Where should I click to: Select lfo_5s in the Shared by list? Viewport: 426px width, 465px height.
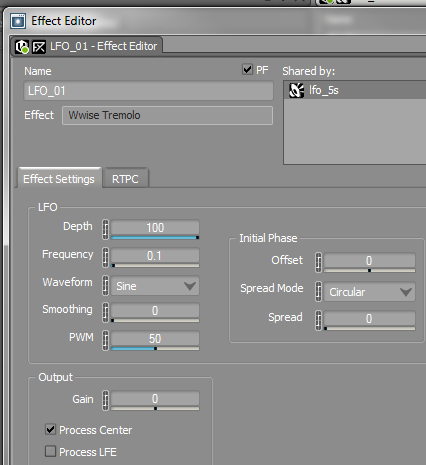(x=355, y=90)
